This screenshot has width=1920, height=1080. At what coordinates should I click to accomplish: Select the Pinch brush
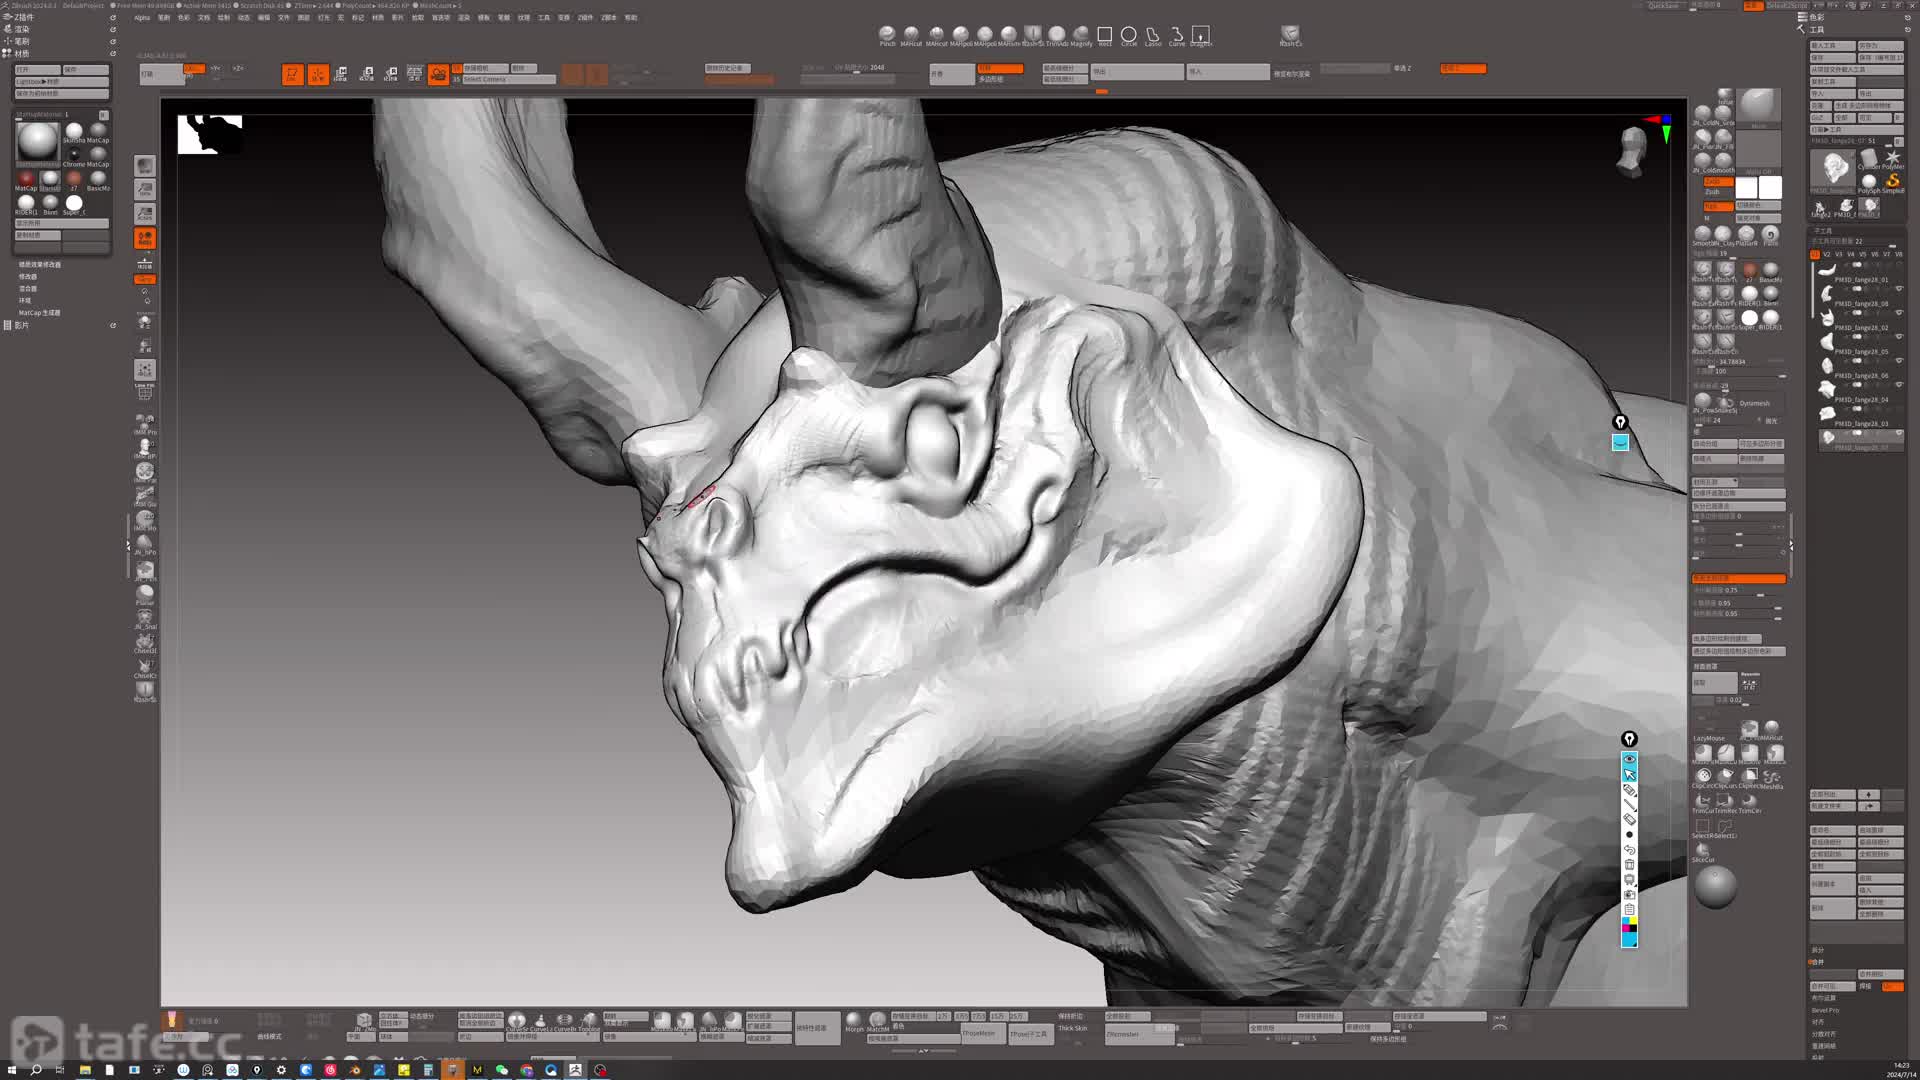(x=887, y=35)
